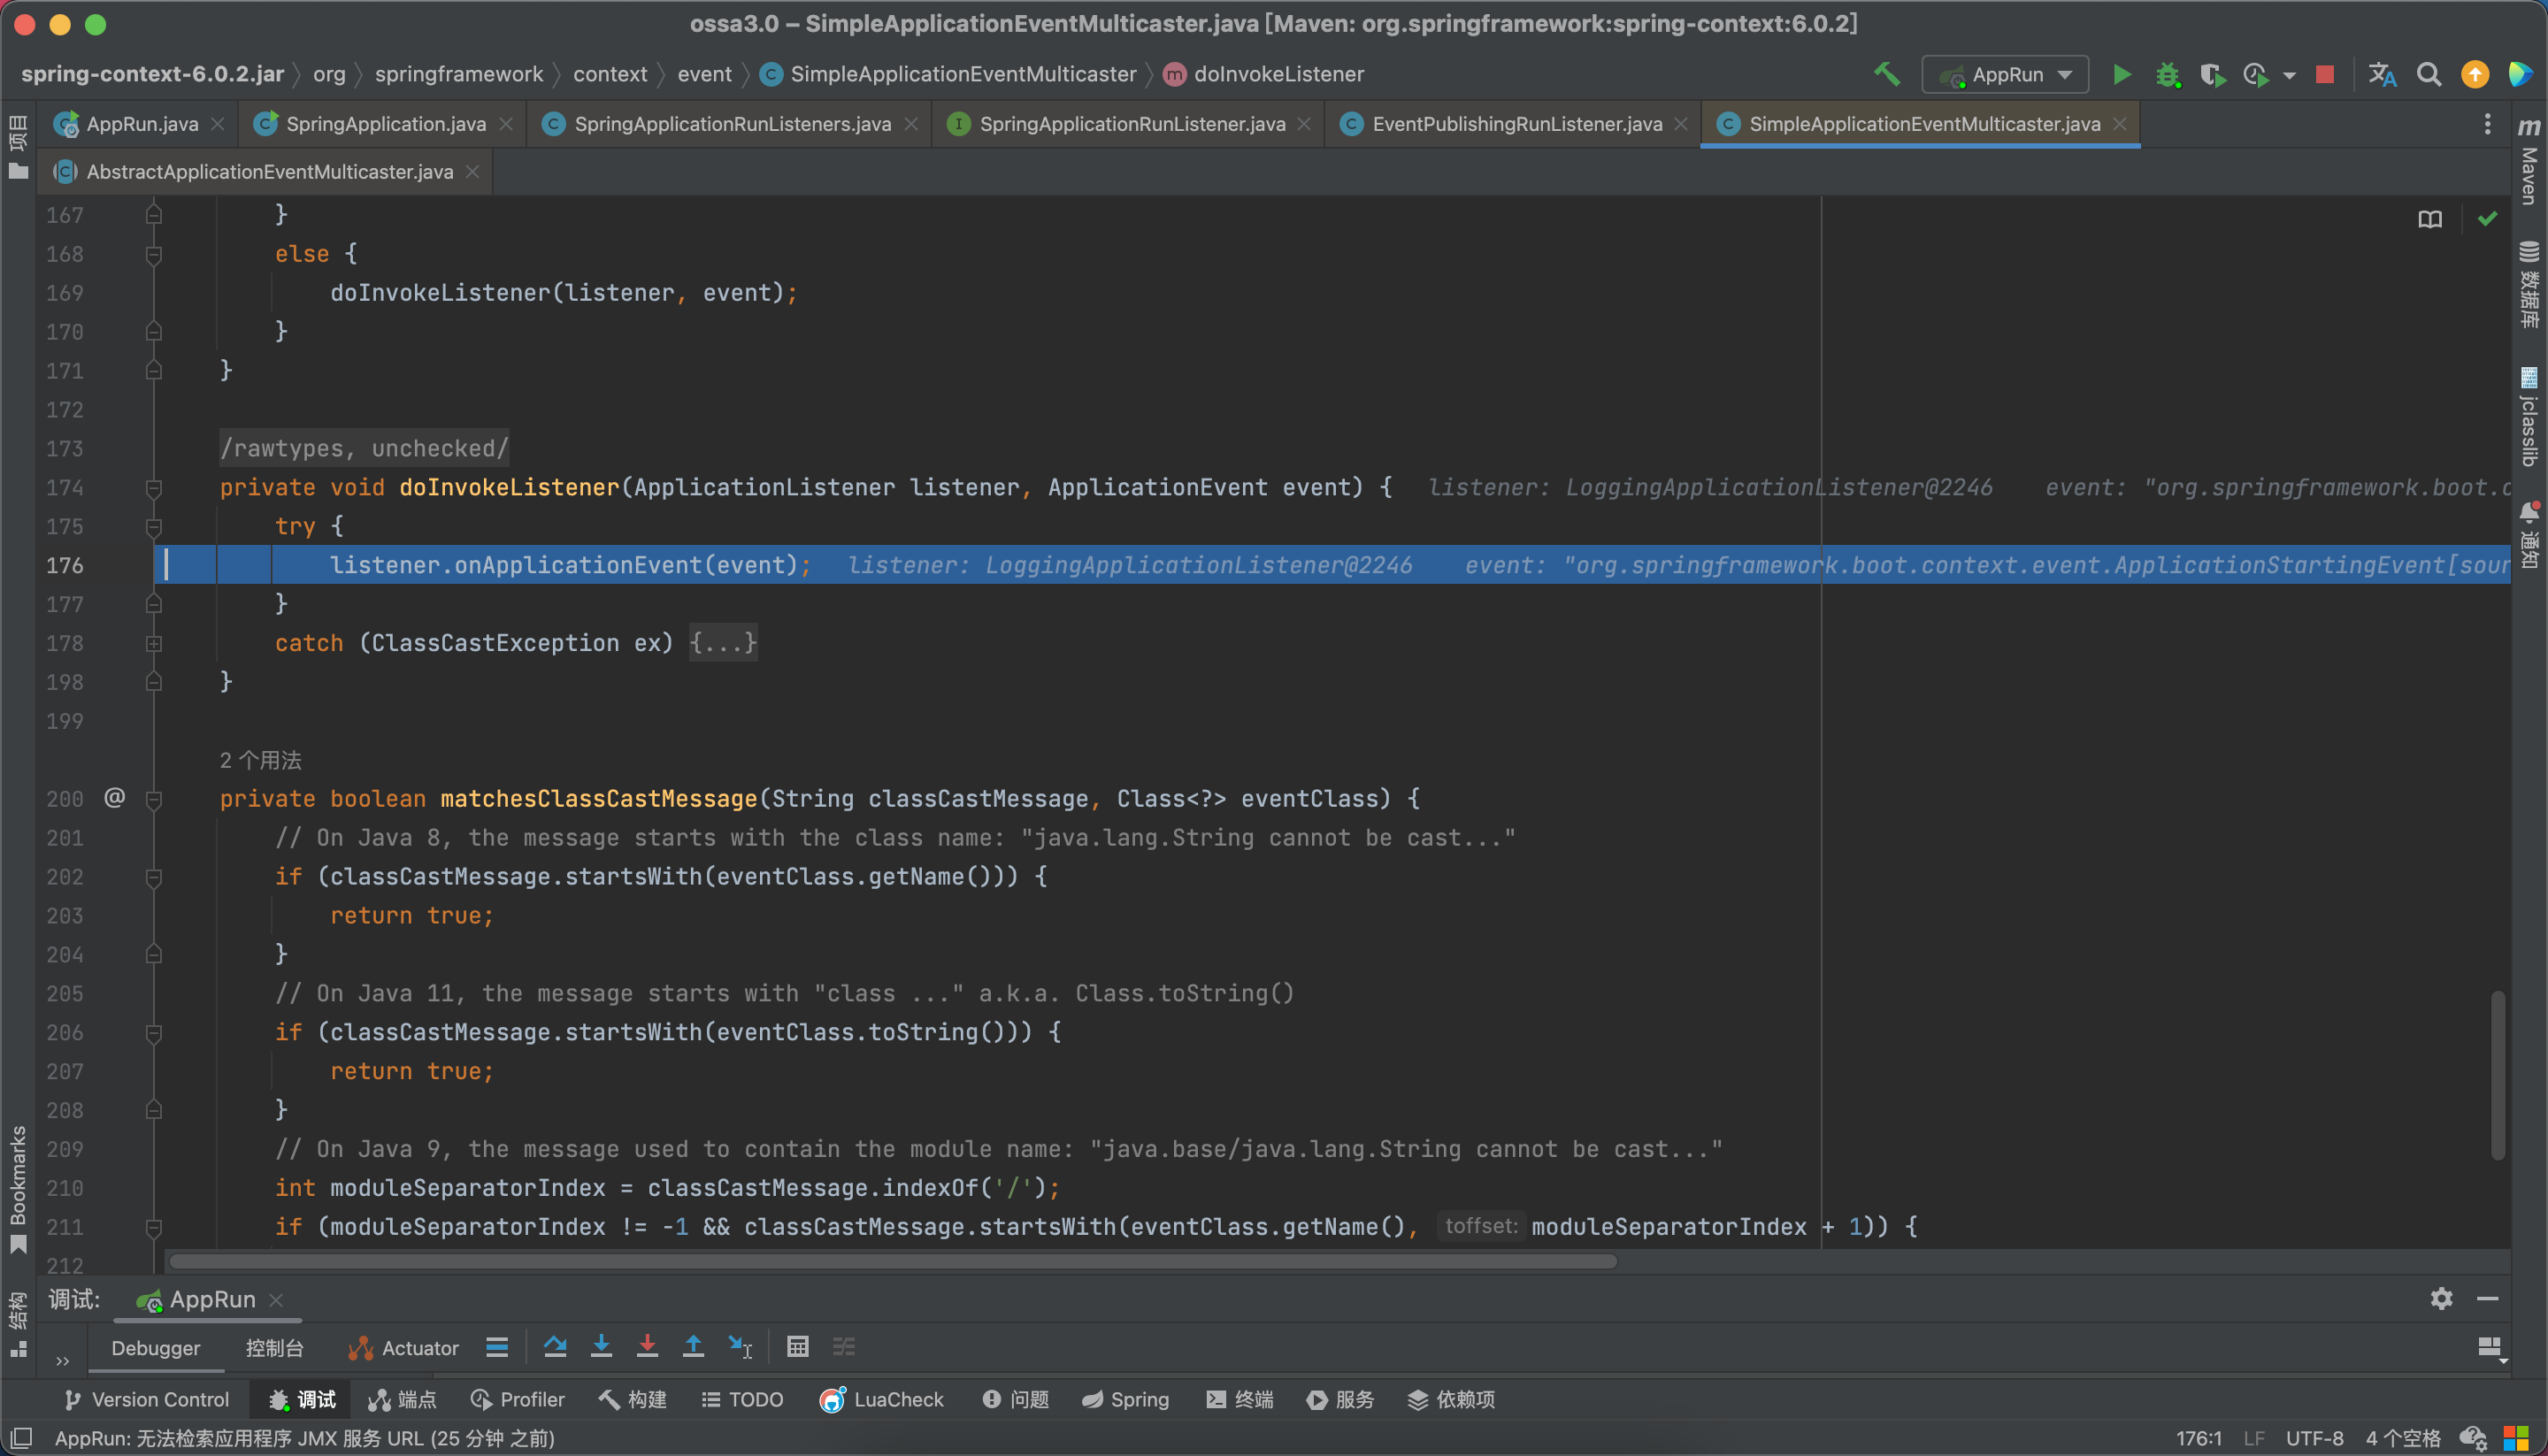This screenshot has width=2548, height=1456.
Task: Open Version Control tool window
Action: [x=146, y=1399]
